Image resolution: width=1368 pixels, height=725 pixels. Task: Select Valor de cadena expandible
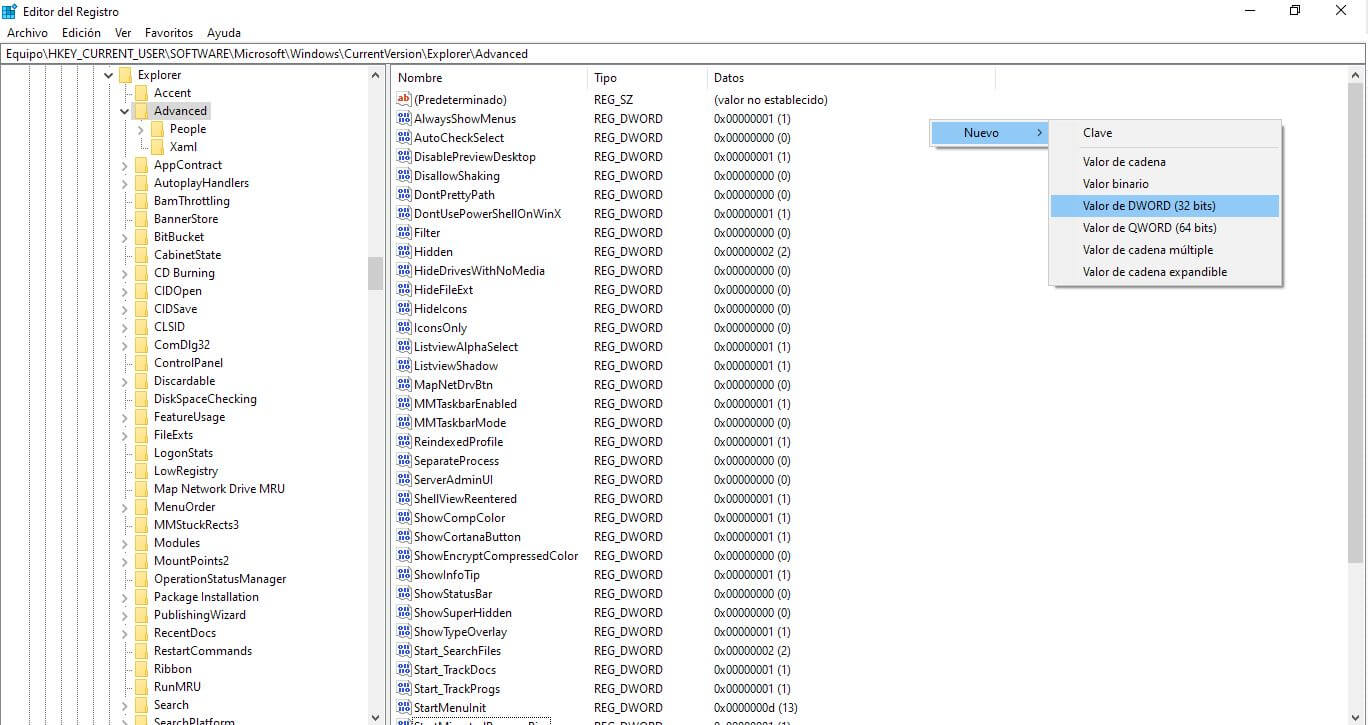pyautogui.click(x=1165, y=272)
